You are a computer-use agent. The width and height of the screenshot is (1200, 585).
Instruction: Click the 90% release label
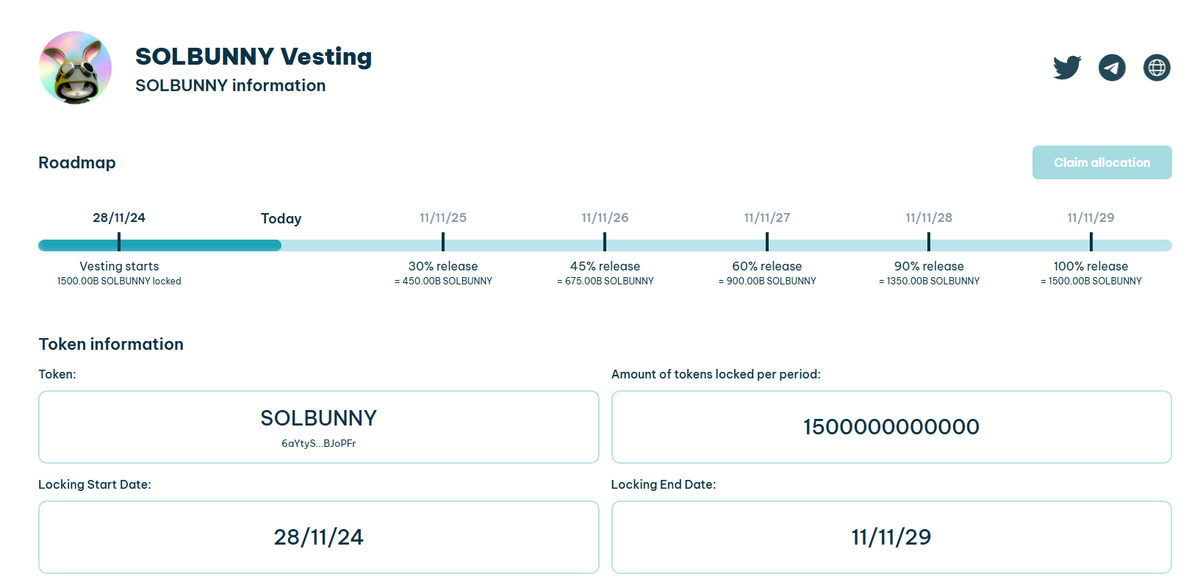click(929, 266)
